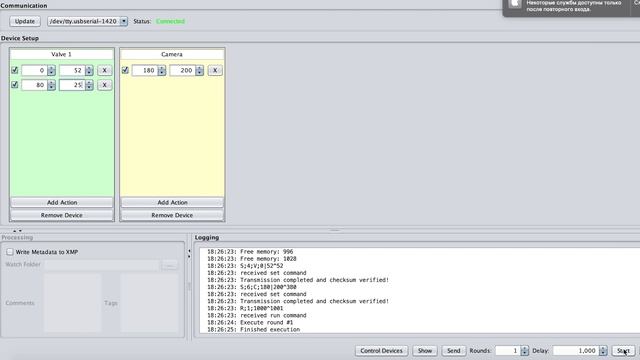Toggle second Valve 1 action checkbox
Image resolution: width=640 pixels, height=360 pixels.
(15, 84)
